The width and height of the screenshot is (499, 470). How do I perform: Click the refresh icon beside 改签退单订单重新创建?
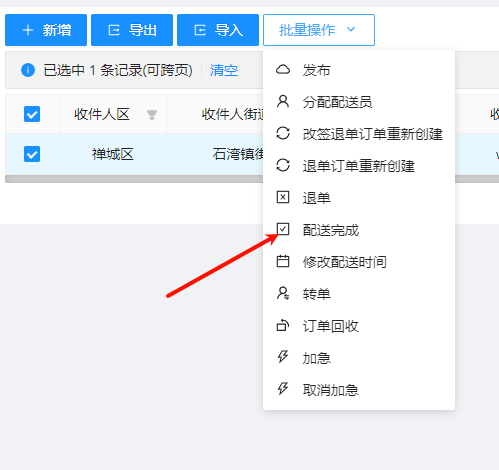(283, 133)
